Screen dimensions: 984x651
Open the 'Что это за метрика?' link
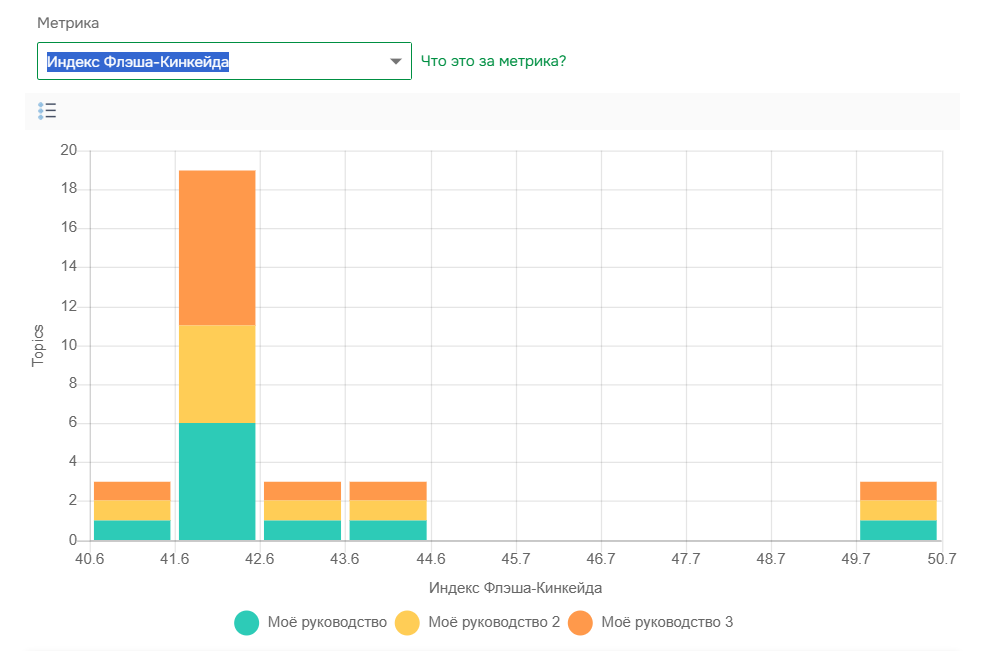coord(493,61)
